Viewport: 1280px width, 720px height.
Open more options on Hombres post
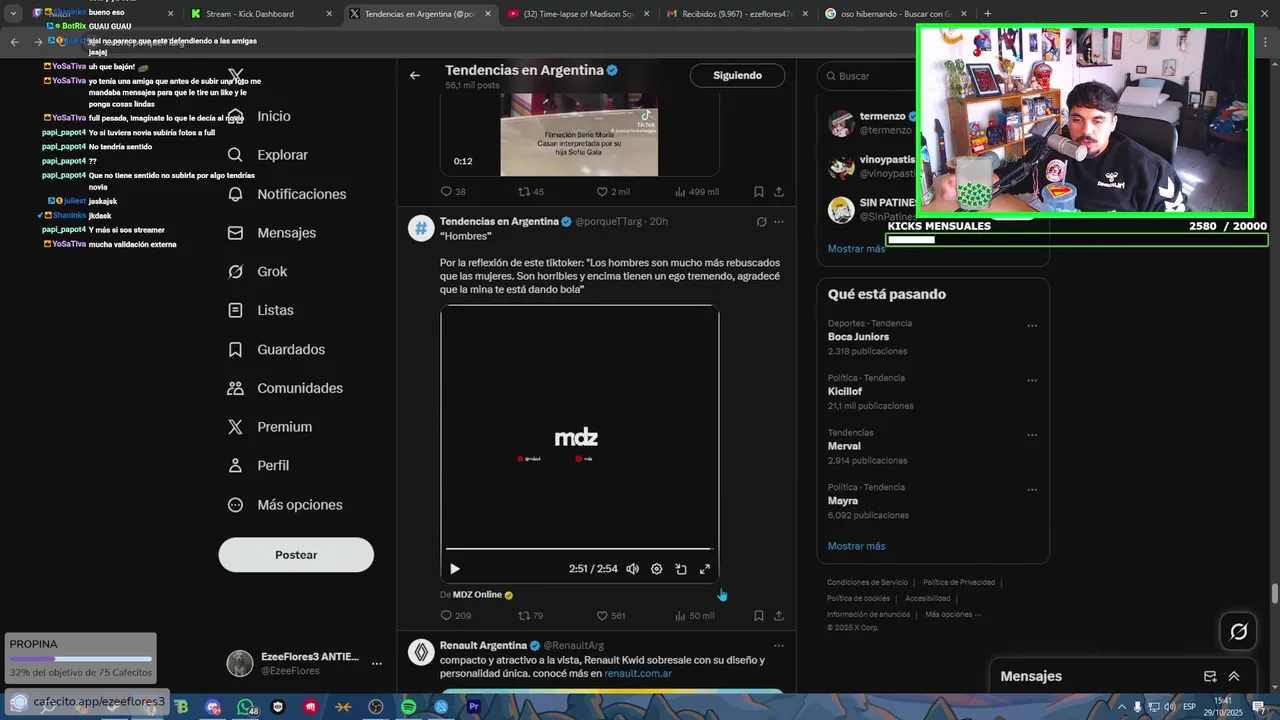779,222
